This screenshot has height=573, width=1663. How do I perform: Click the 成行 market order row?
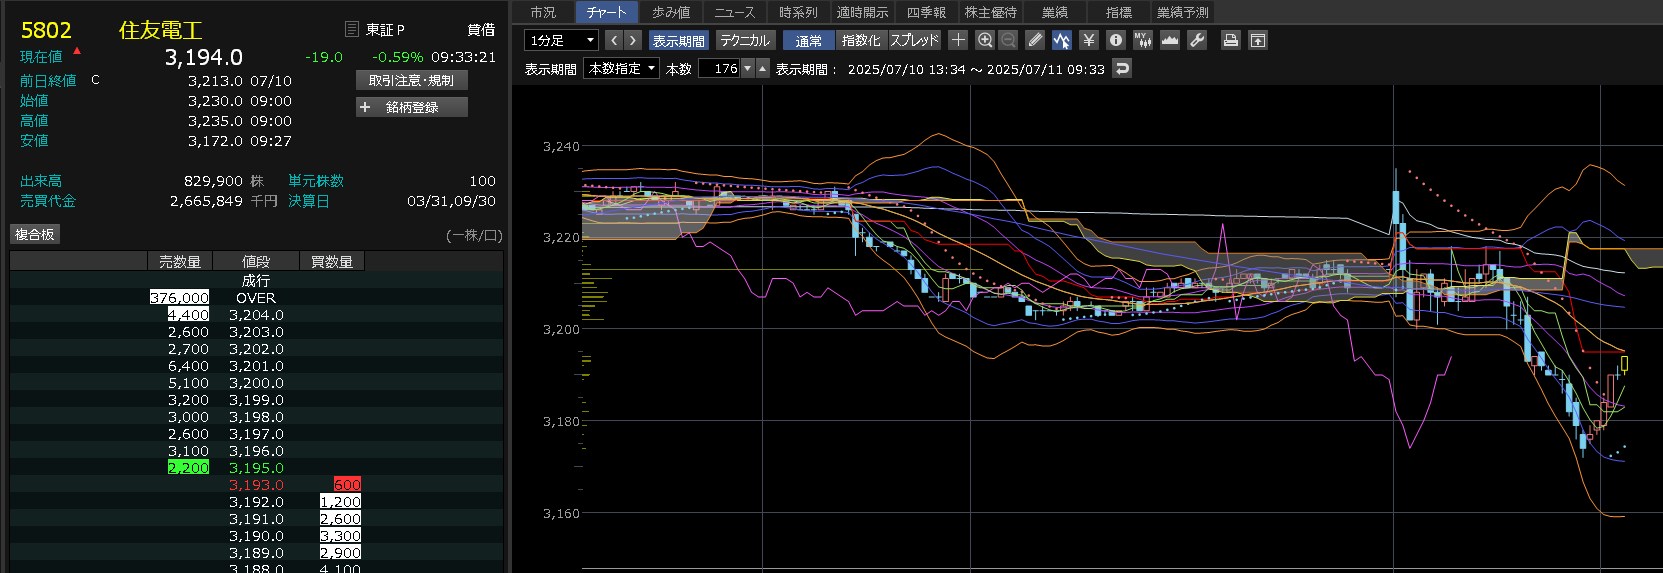[256, 281]
